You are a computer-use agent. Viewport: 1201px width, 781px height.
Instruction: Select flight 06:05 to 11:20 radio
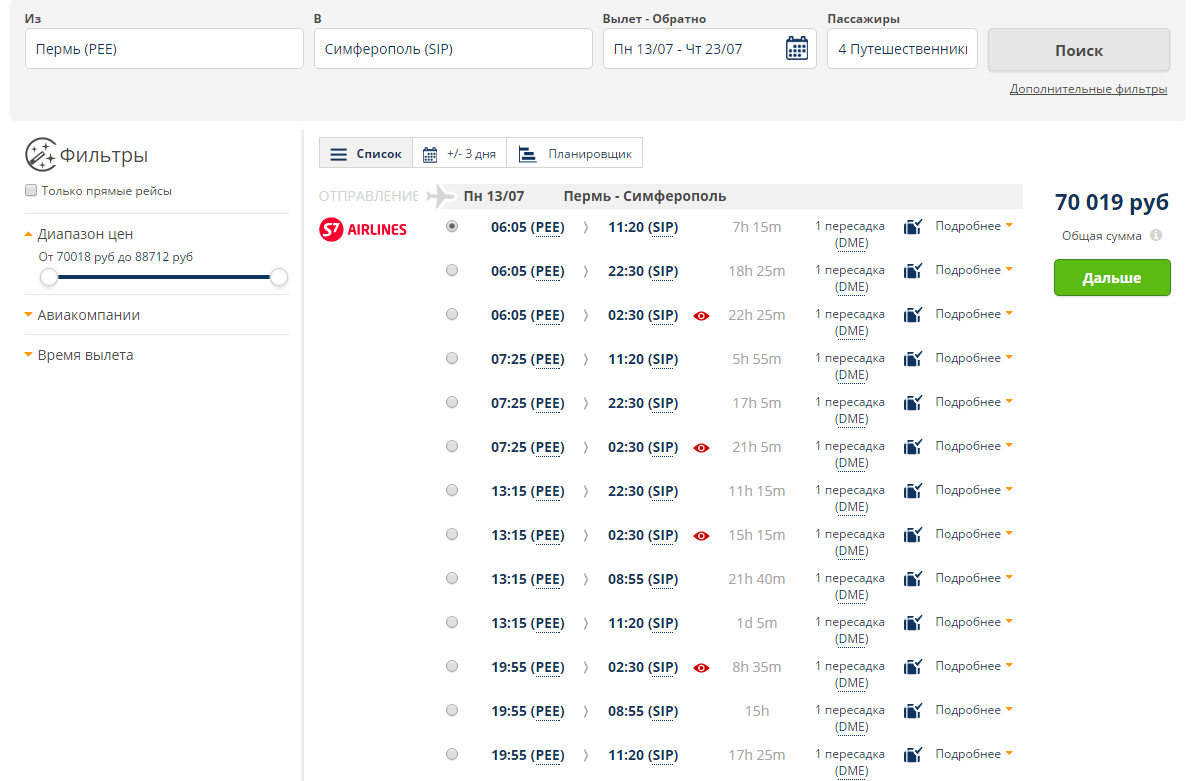[452, 226]
